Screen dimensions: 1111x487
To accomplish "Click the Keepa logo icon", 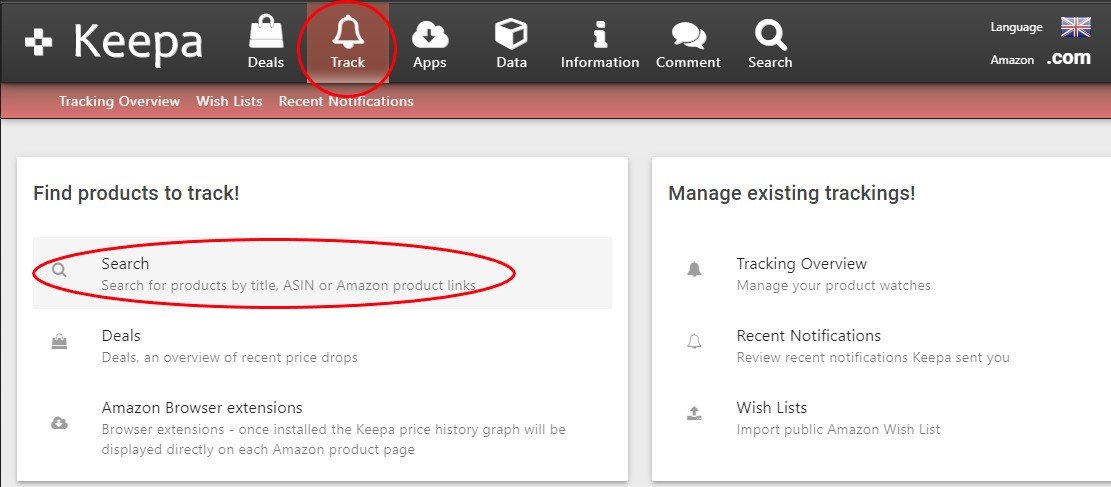I will click(x=39, y=43).
